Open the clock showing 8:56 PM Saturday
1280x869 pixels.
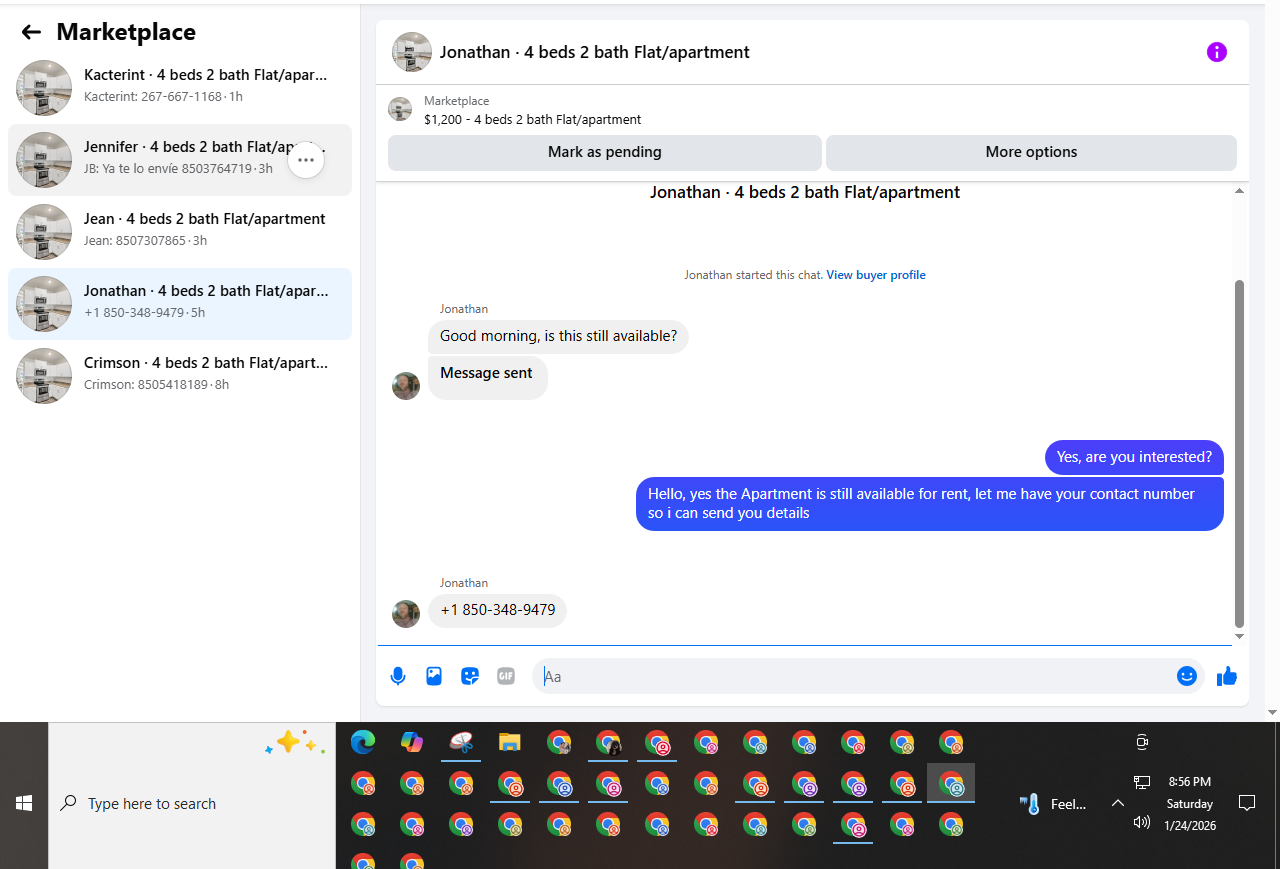(x=1190, y=803)
